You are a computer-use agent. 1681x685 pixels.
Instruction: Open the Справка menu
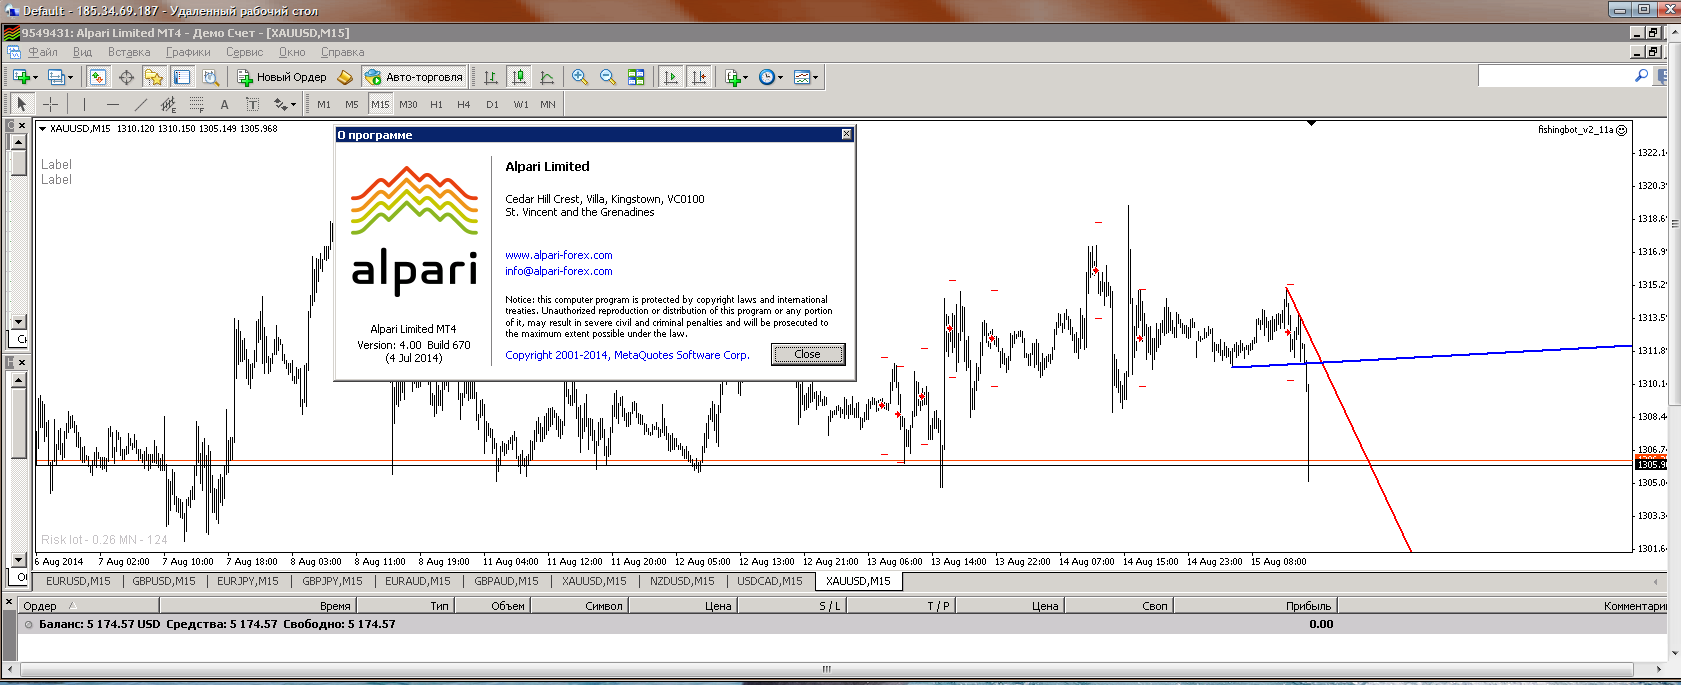click(x=343, y=52)
